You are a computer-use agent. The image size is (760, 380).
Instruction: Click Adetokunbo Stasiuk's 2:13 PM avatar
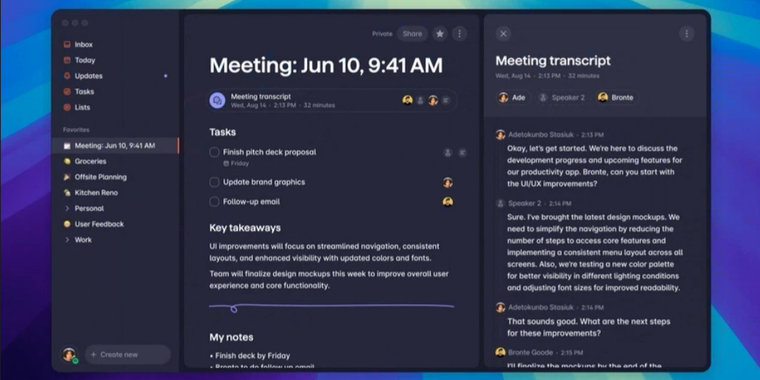pos(501,135)
